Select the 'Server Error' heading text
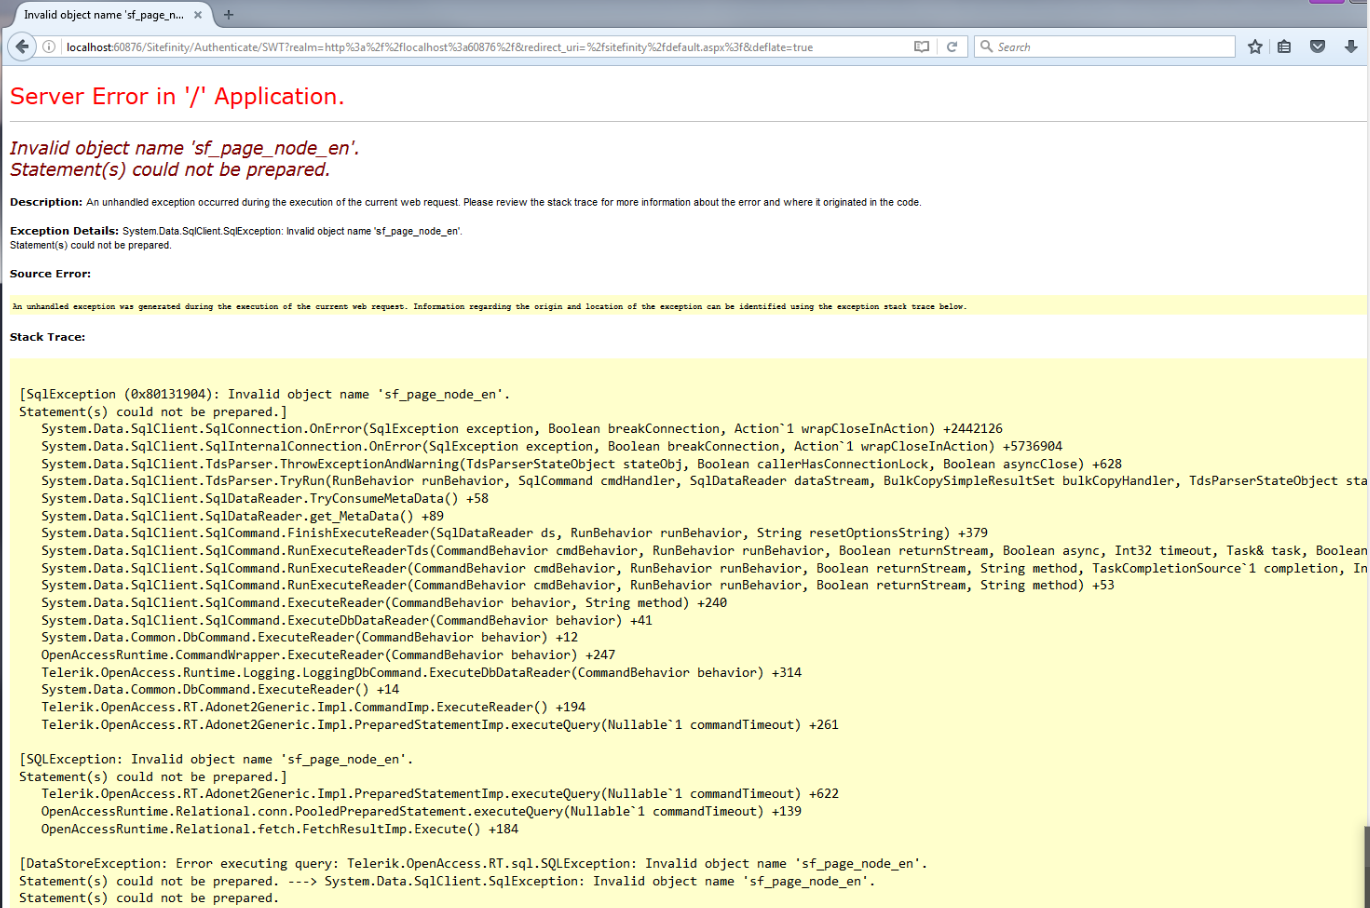The image size is (1370, 908). click(x=175, y=96)
